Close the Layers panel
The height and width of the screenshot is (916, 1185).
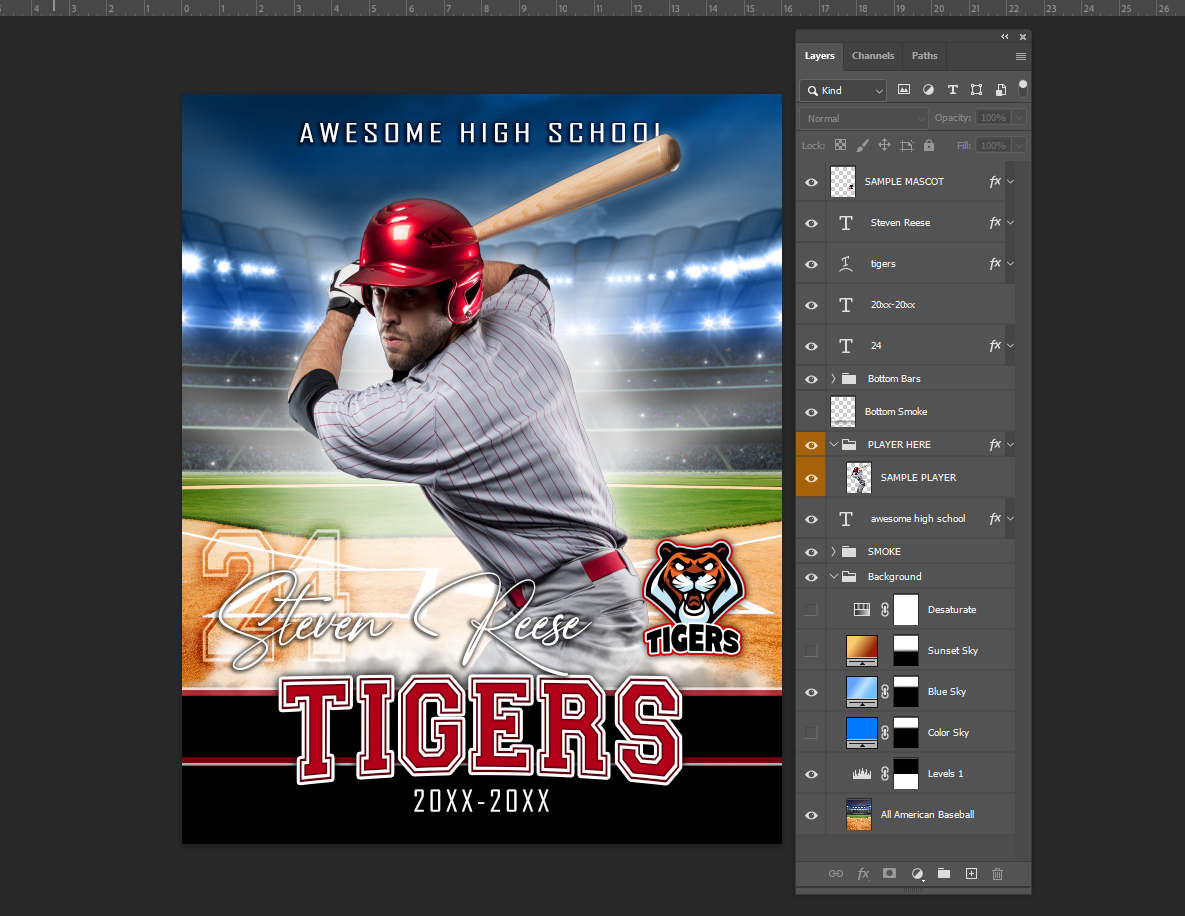coord(1023,37)
